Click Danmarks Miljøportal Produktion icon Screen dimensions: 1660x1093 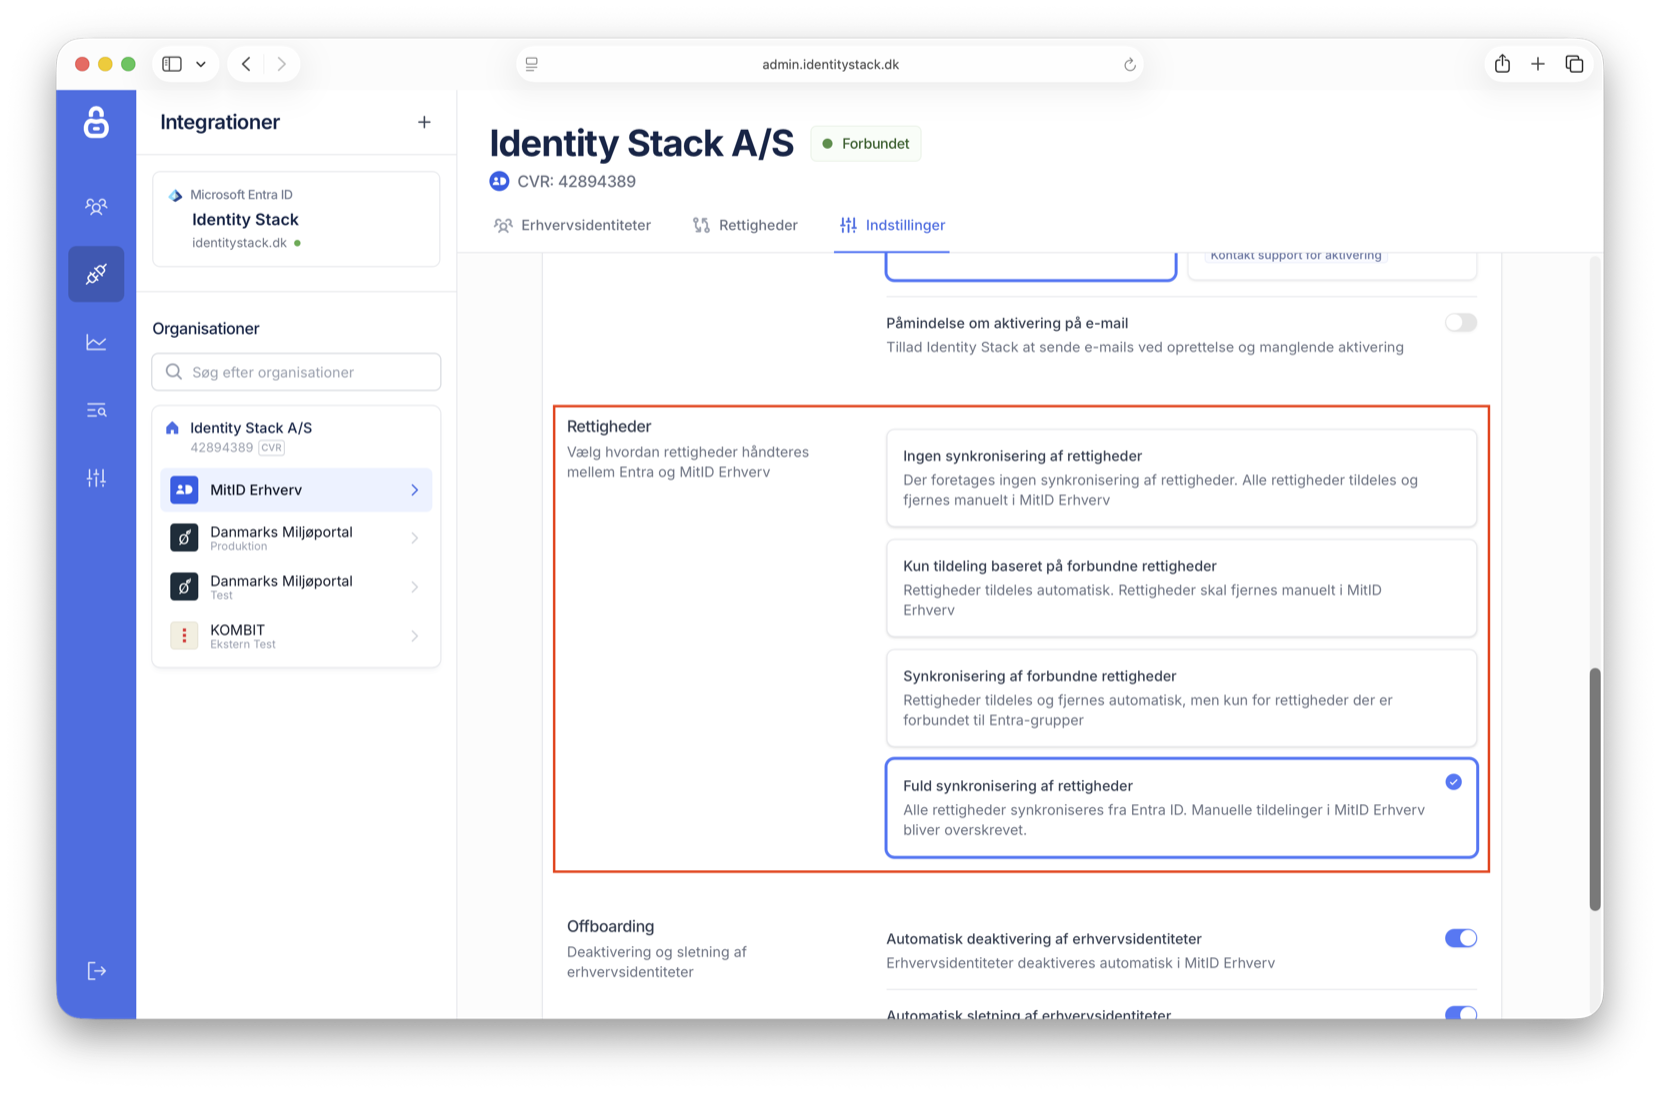[x=184, y=538]
